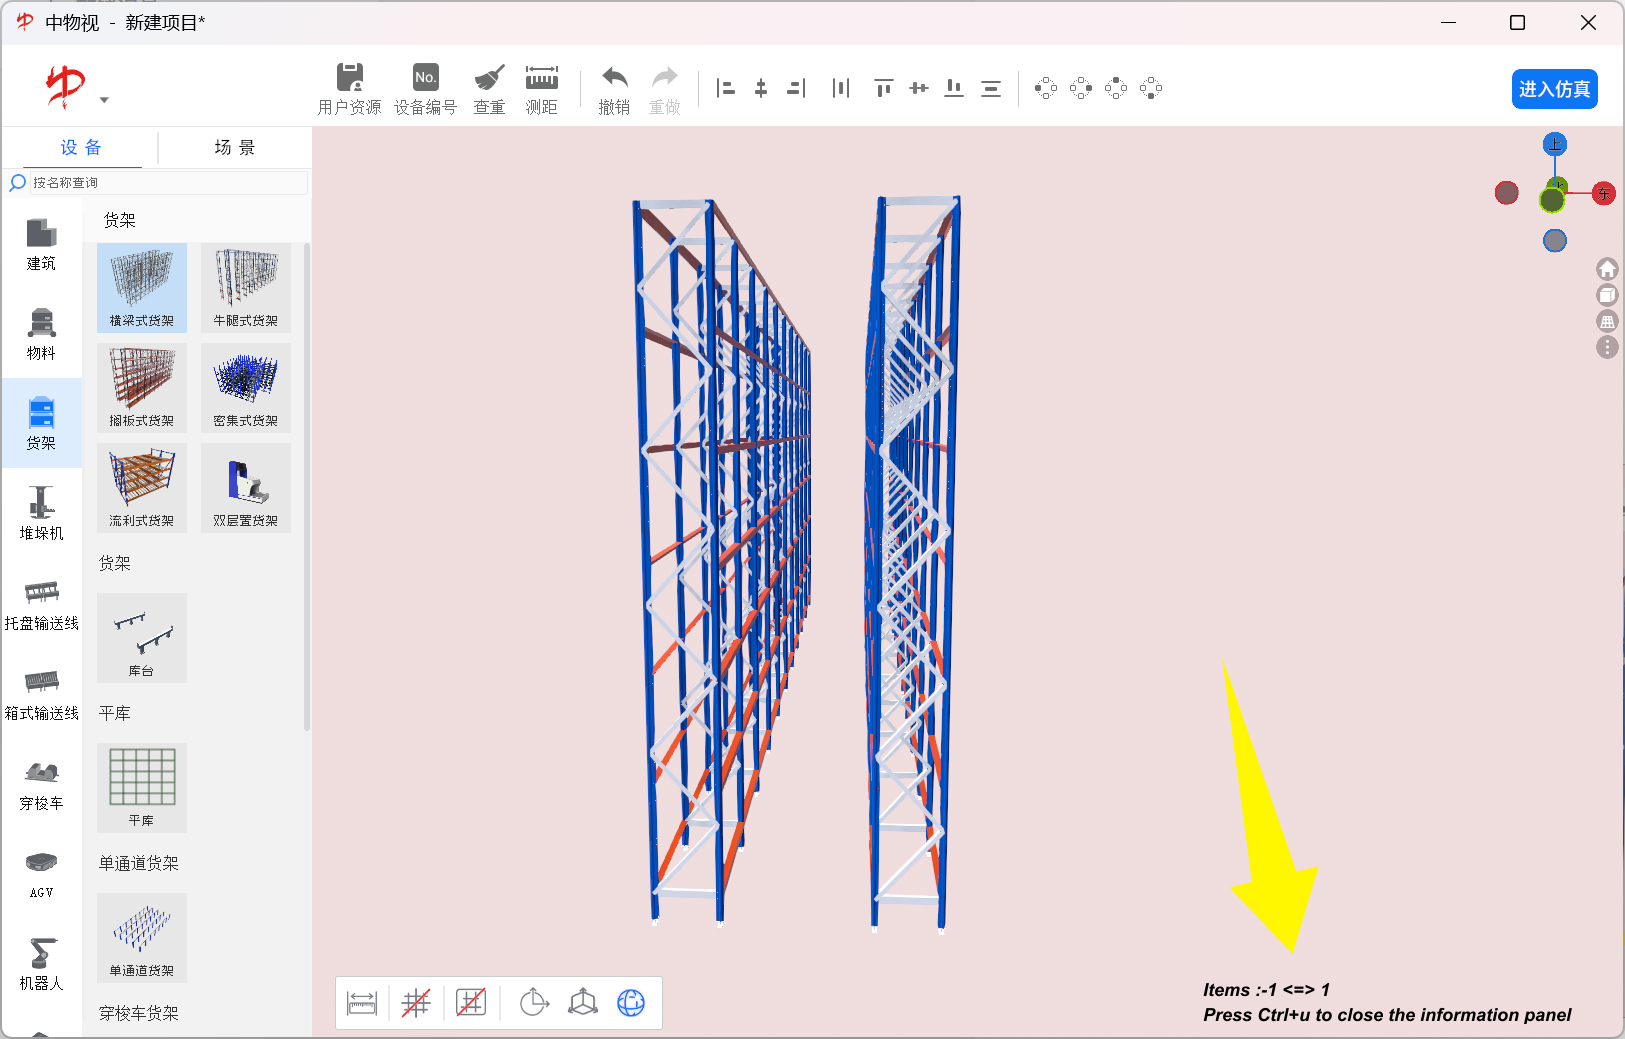Select the 2D rotate axis view icon
Screen dimensions: 1625x1039
[x=535, y=1002]
